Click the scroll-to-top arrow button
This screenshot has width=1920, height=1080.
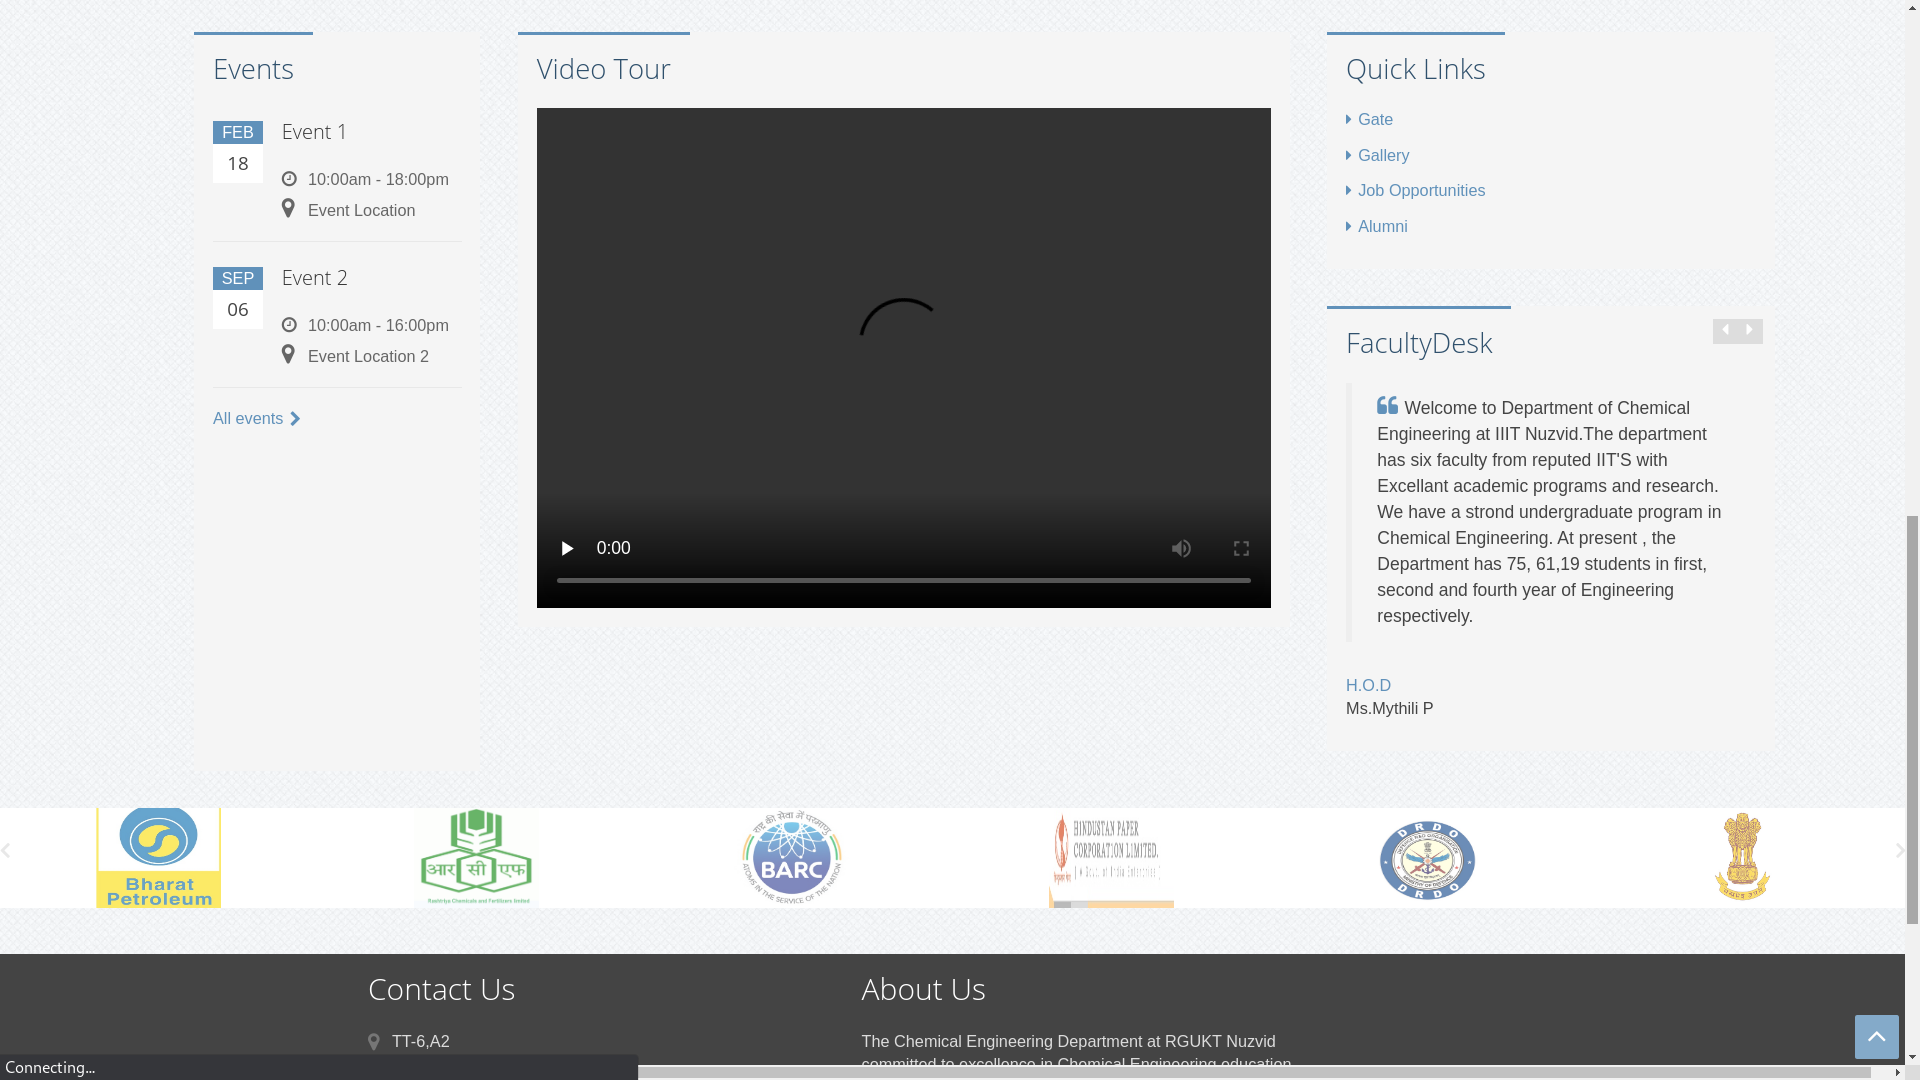1876,1037
